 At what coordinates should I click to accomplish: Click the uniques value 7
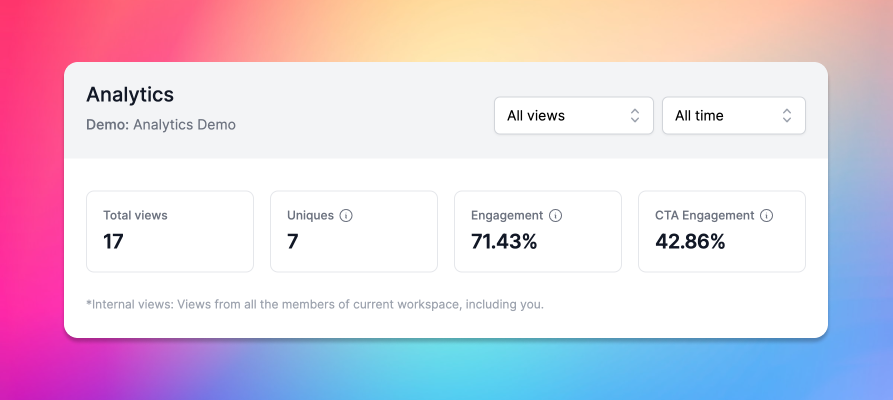pos(292,242)
